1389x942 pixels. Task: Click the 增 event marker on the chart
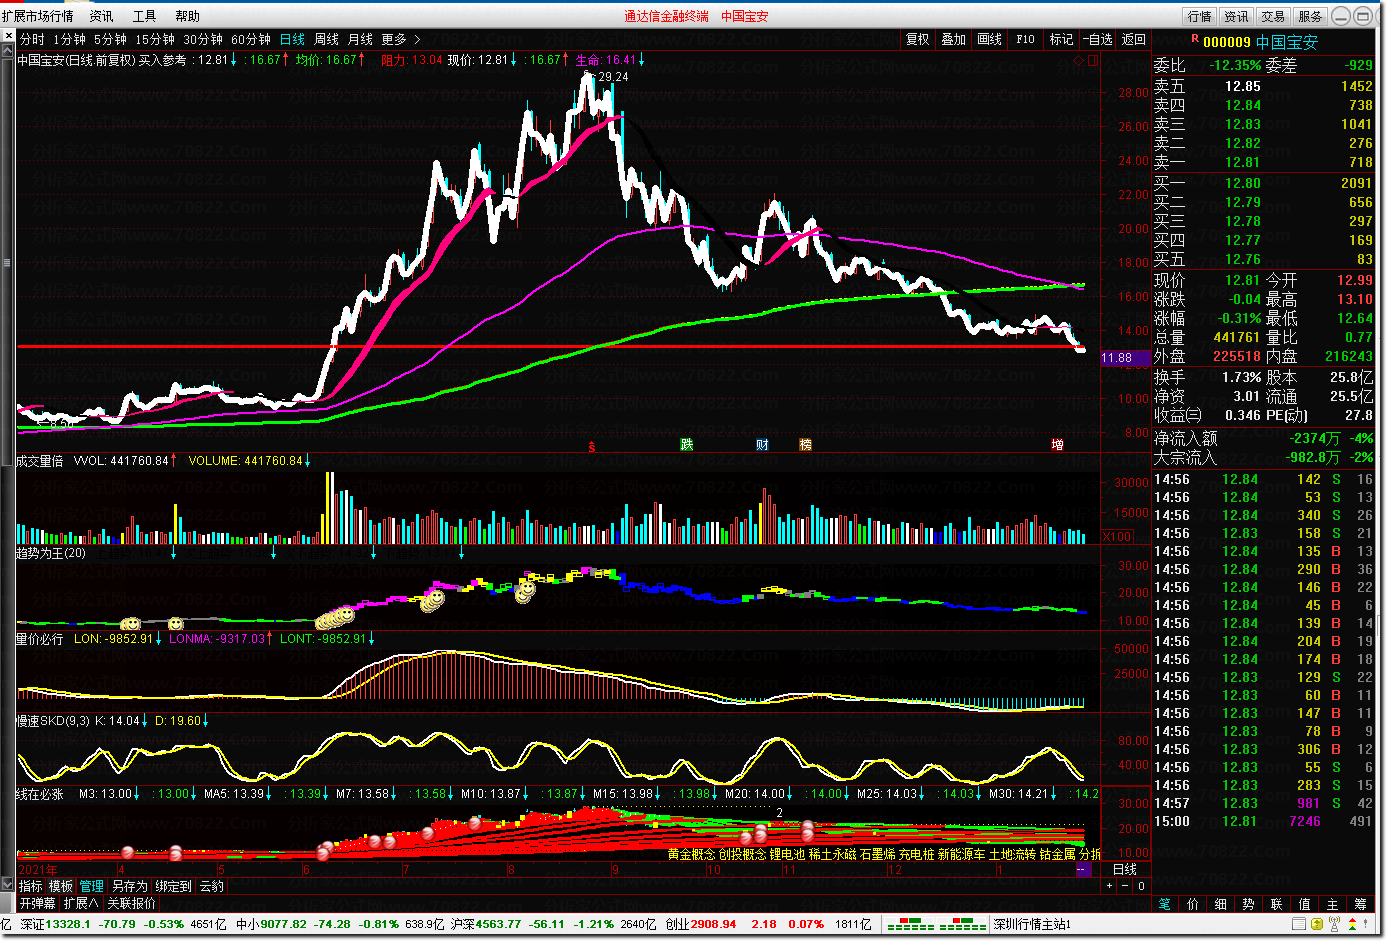tap(1057, 444)
